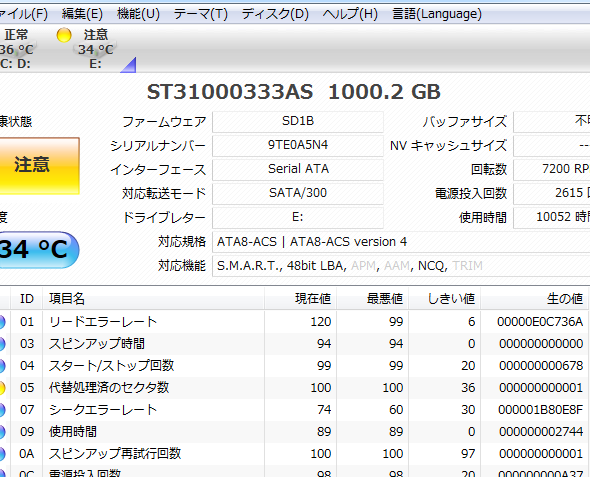This screenshot has width=590, height=477.
Task: Click yellow status orb for 代替処理済のセクタ数 row
Action: tap(2, 388)
